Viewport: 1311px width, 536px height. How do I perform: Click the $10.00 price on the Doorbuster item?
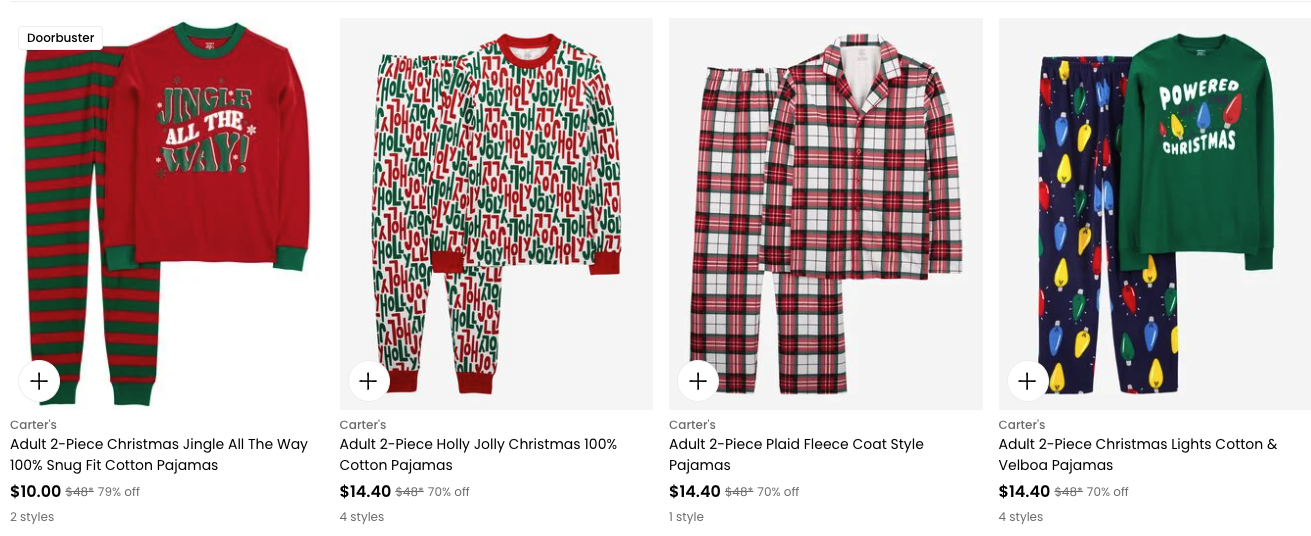tap(36, 491)
